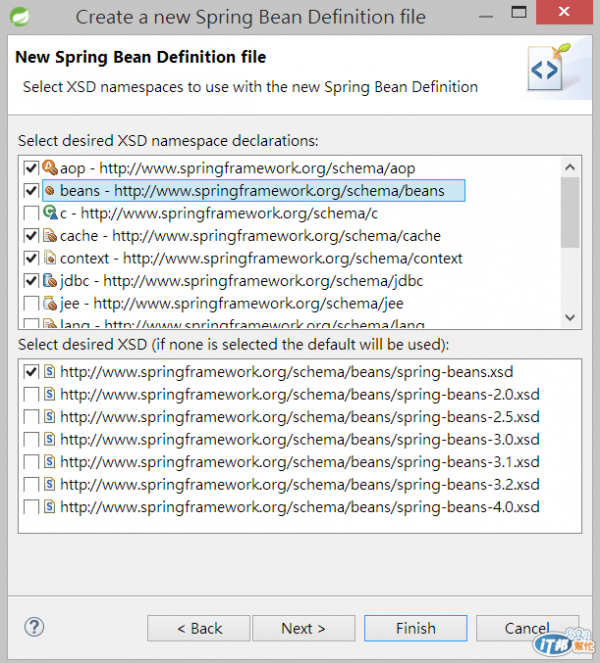The width and height of the screenshot is (600, 663).
Task: Click the c namespace icon
Action: 50,213
